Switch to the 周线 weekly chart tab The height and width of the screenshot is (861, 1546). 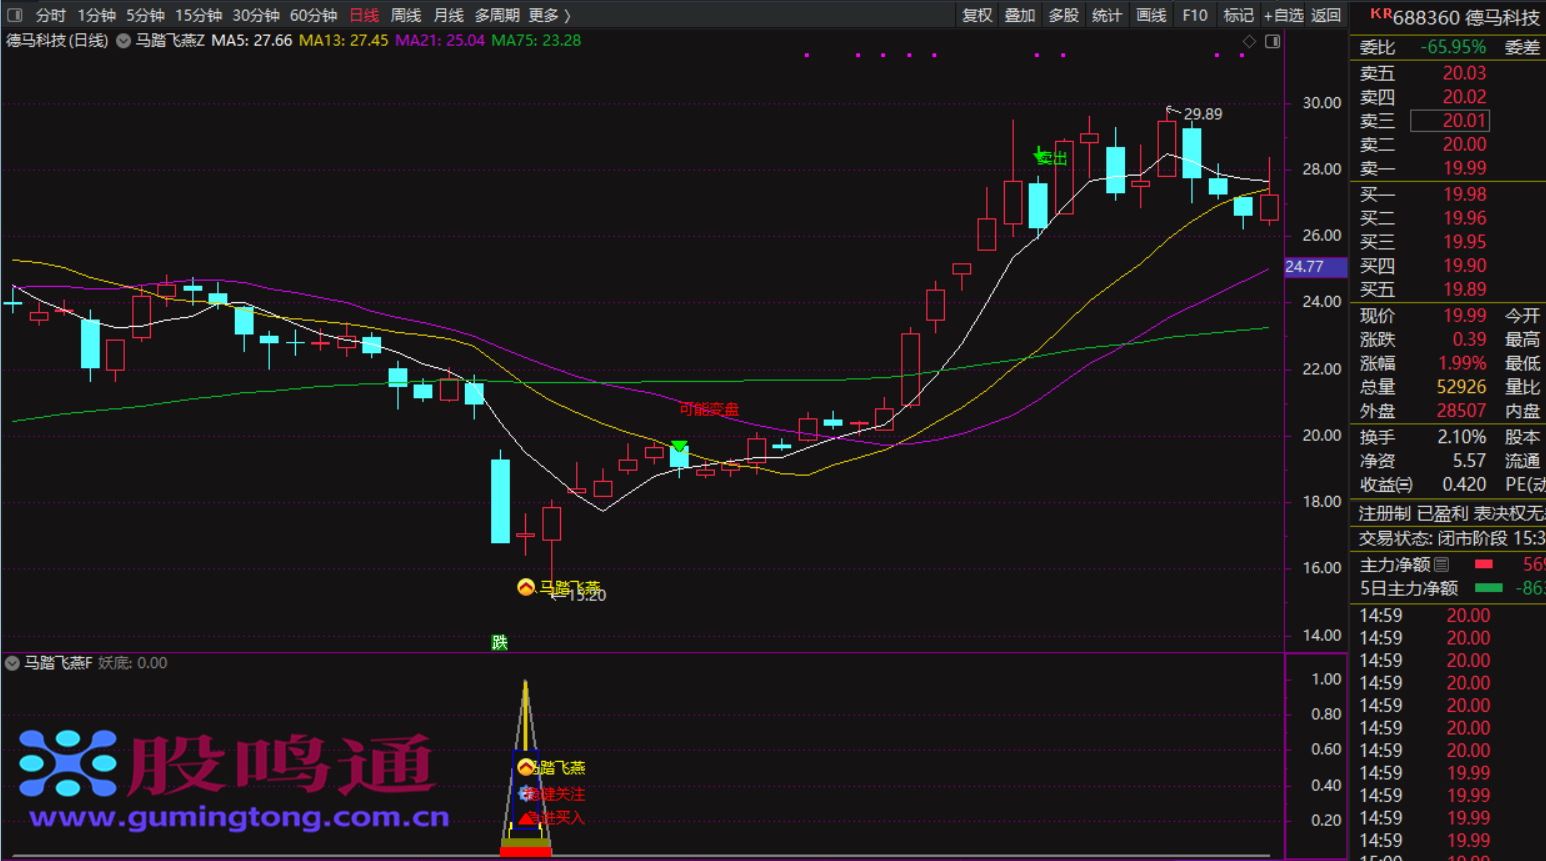[405, 15]
